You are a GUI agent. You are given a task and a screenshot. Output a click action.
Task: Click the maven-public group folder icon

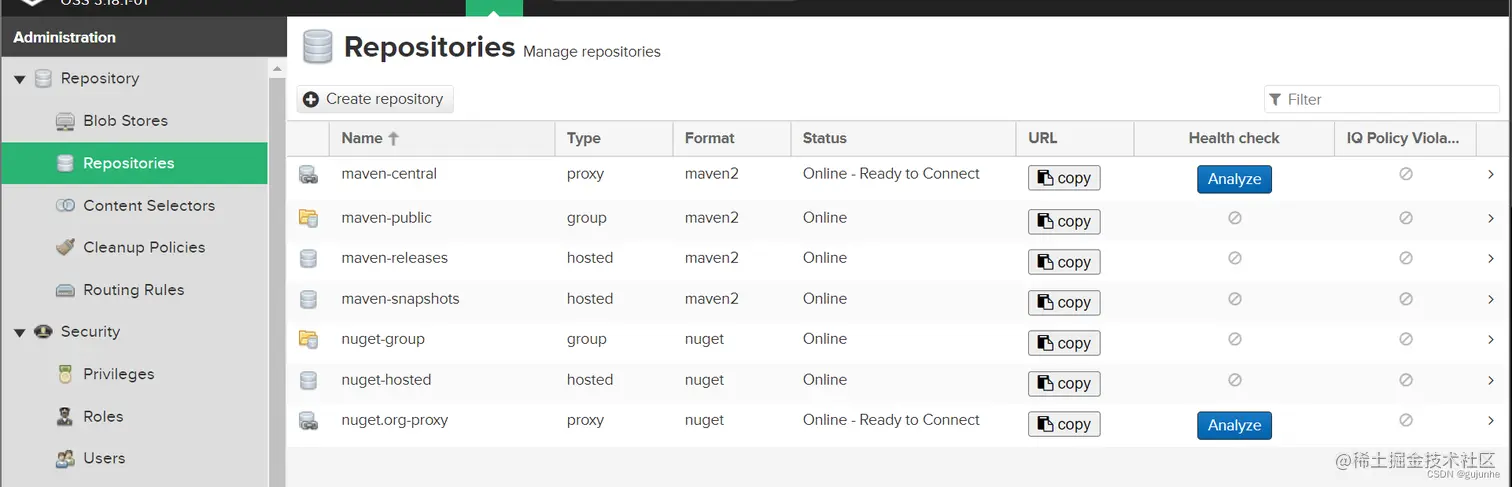(x=308, y=217)
